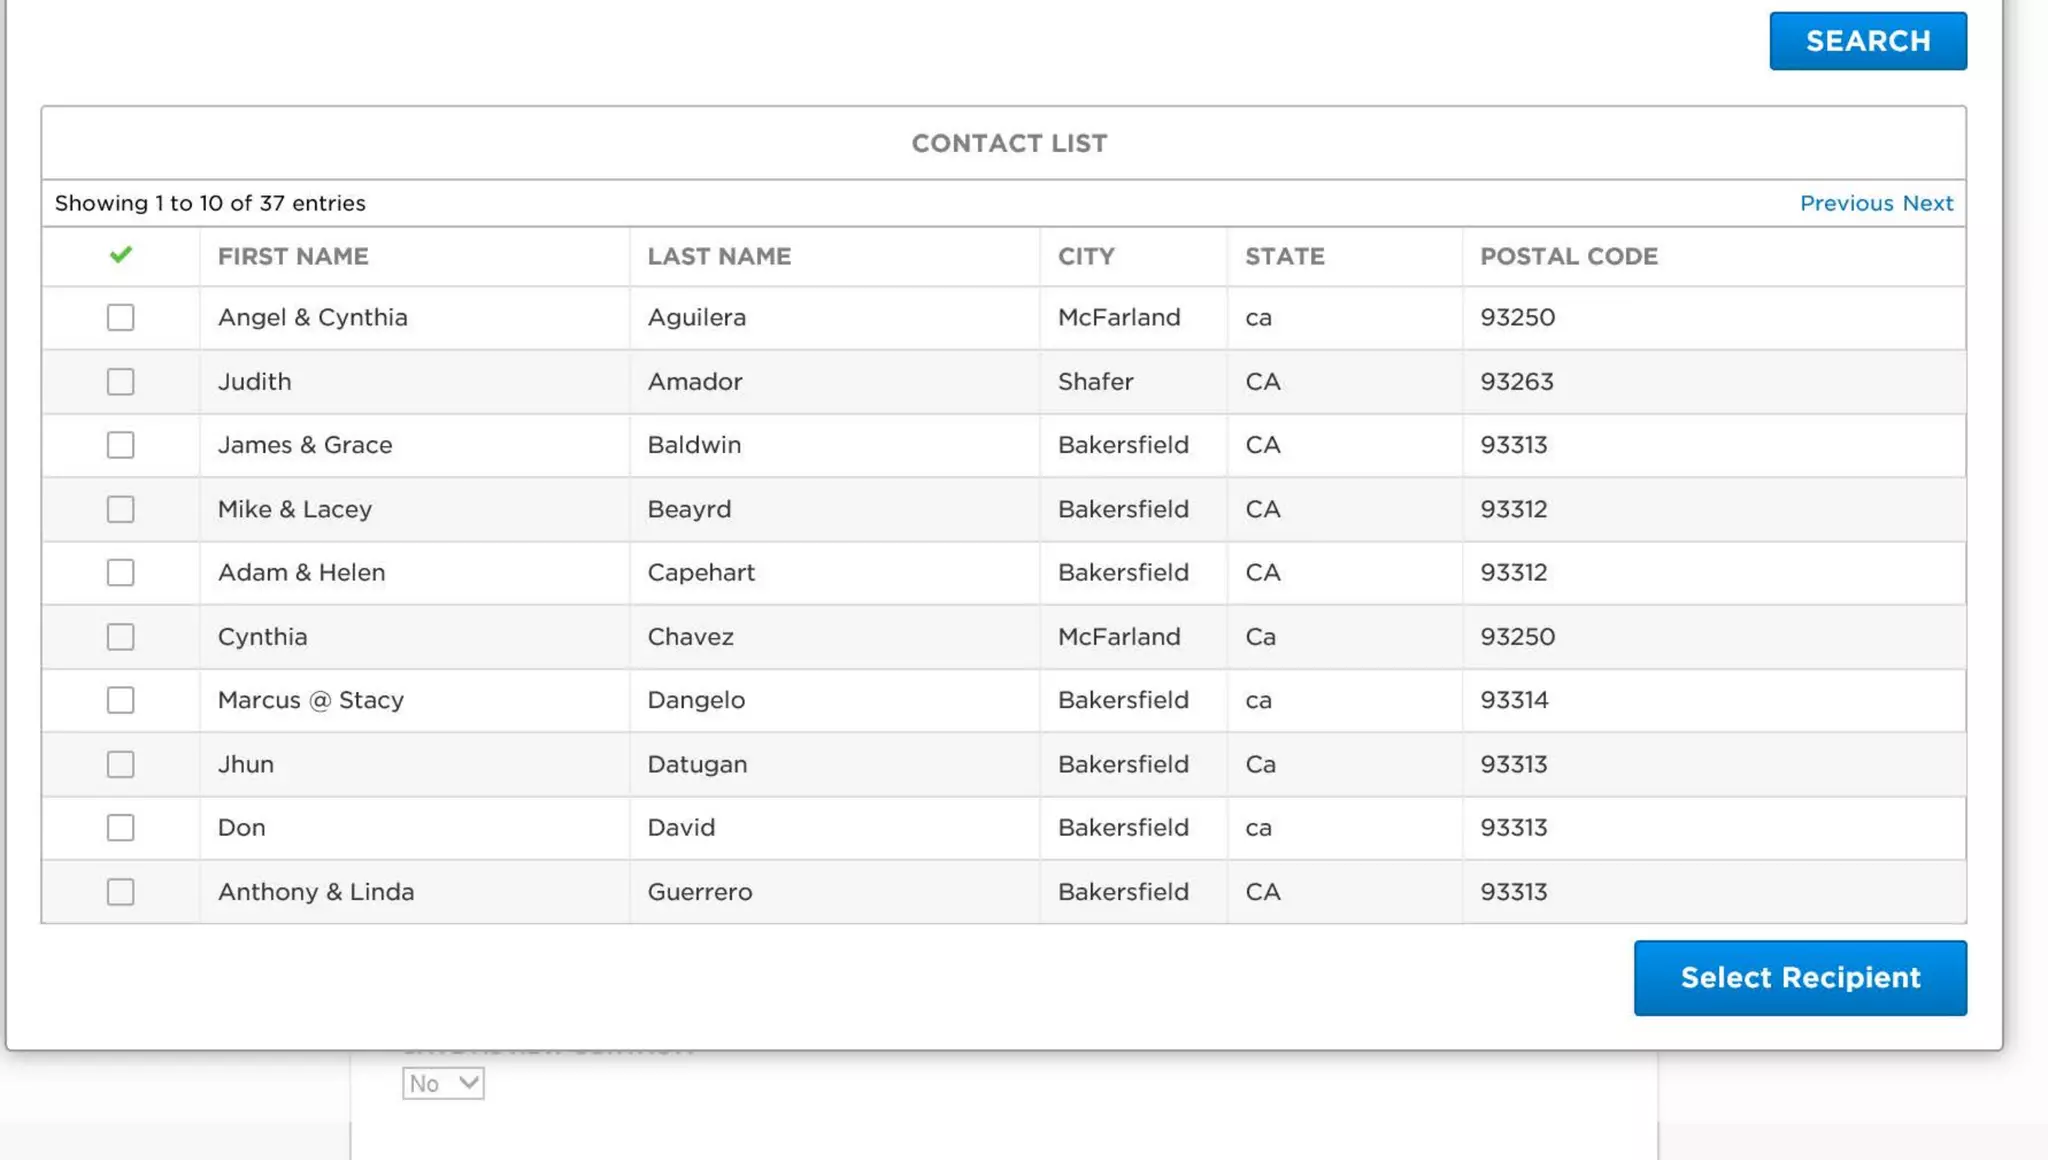Open the No dropdown below the dialog
This screenshot has height=1160, width=2048.
(x=443, y=1083)
